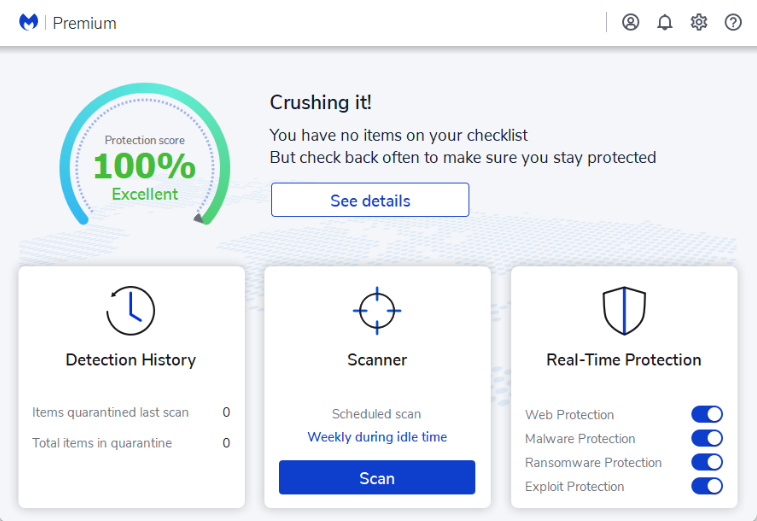Viewport: 757px width, 521px height.
Task: Click the Malwarebytes logo in header
Action: [28, 22]
